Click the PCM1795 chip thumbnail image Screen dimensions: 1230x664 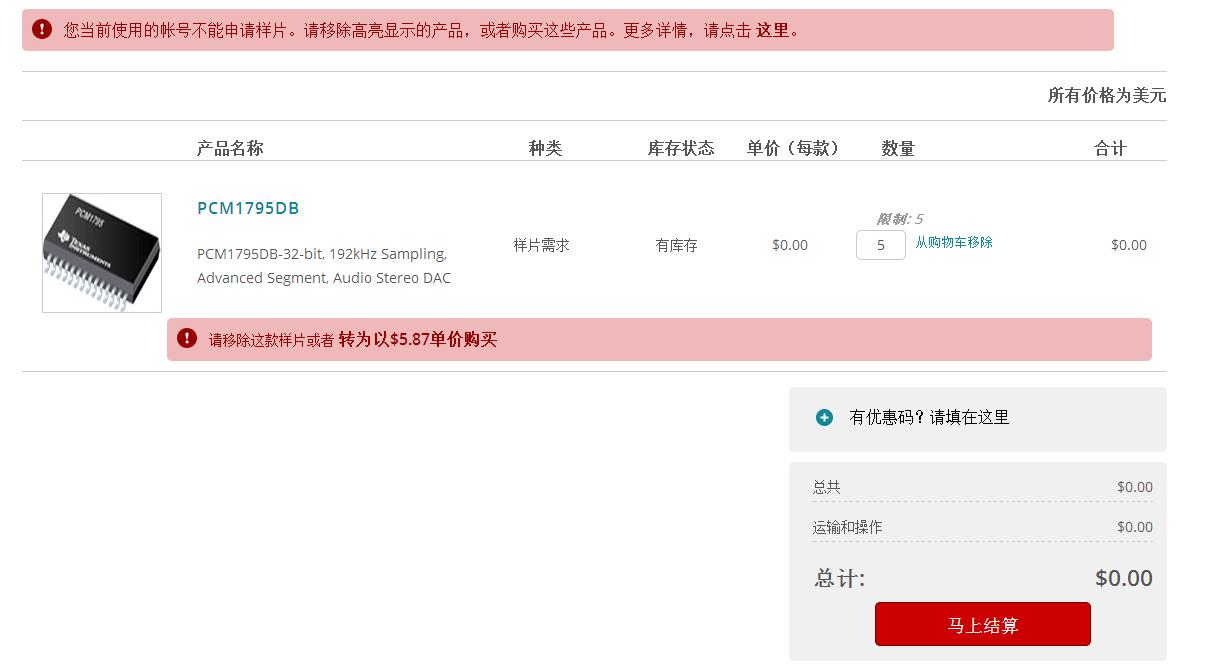point(102,252)
